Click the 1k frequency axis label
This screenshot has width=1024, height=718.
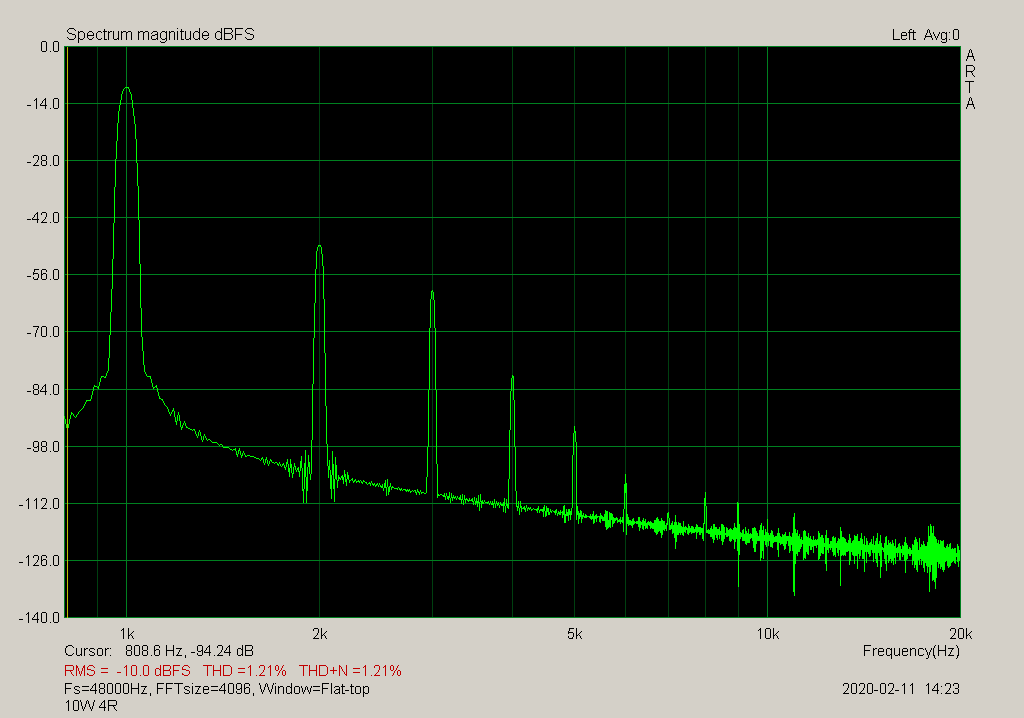click(127, 634)
